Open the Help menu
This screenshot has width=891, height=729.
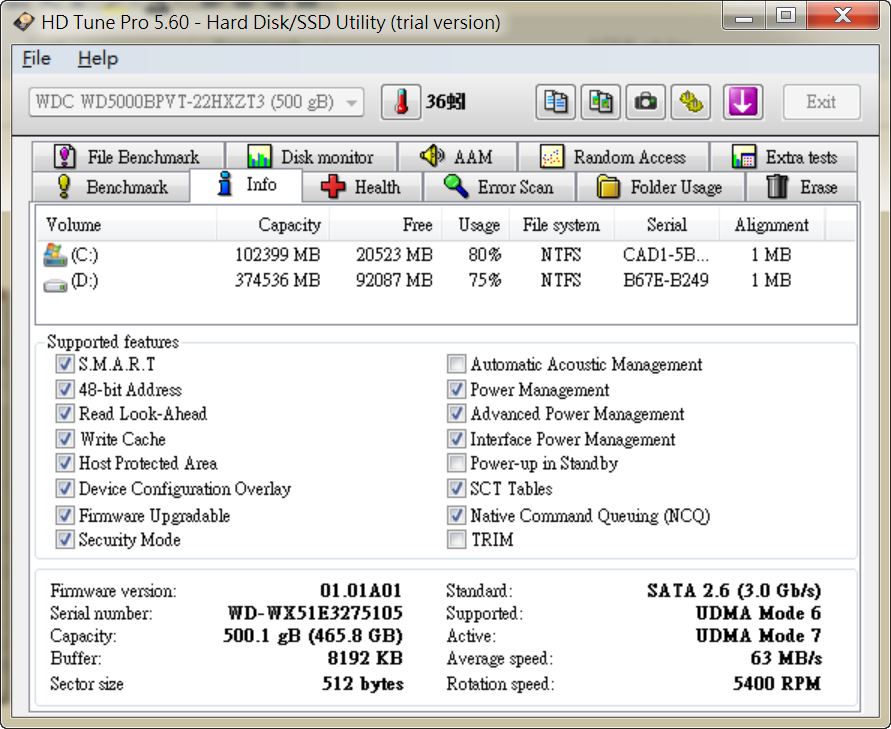click(98, 59)
